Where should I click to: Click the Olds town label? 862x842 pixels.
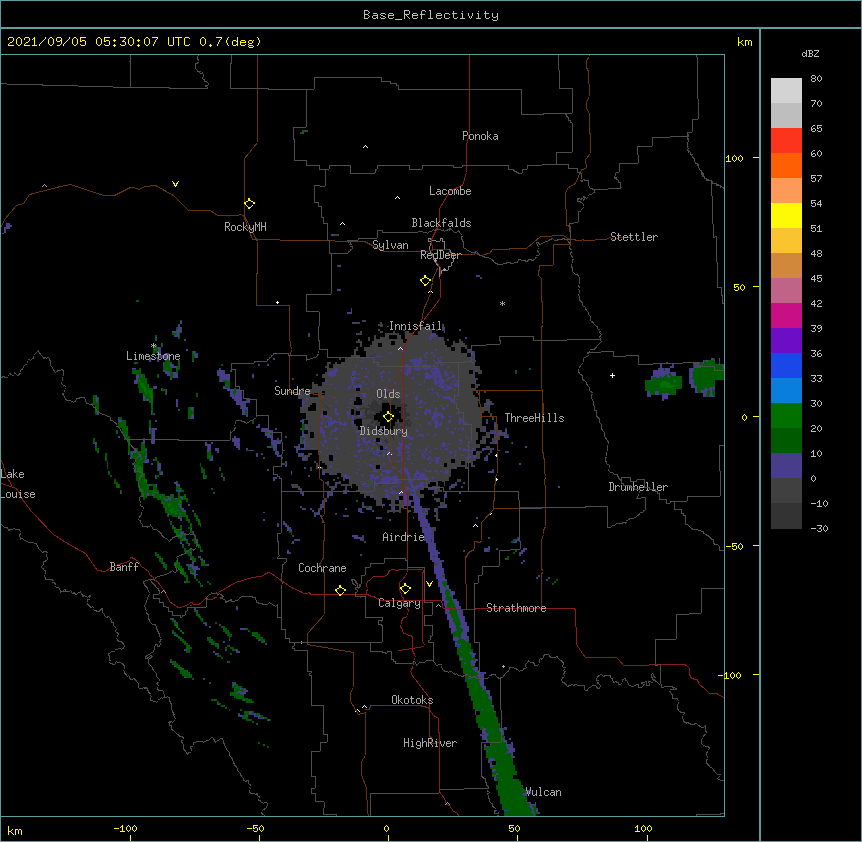click(388, 394)
